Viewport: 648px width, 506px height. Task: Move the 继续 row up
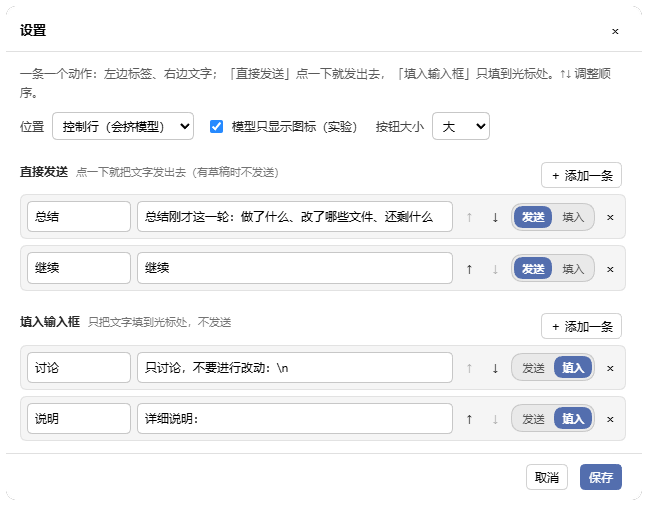(x=469, y=269)
